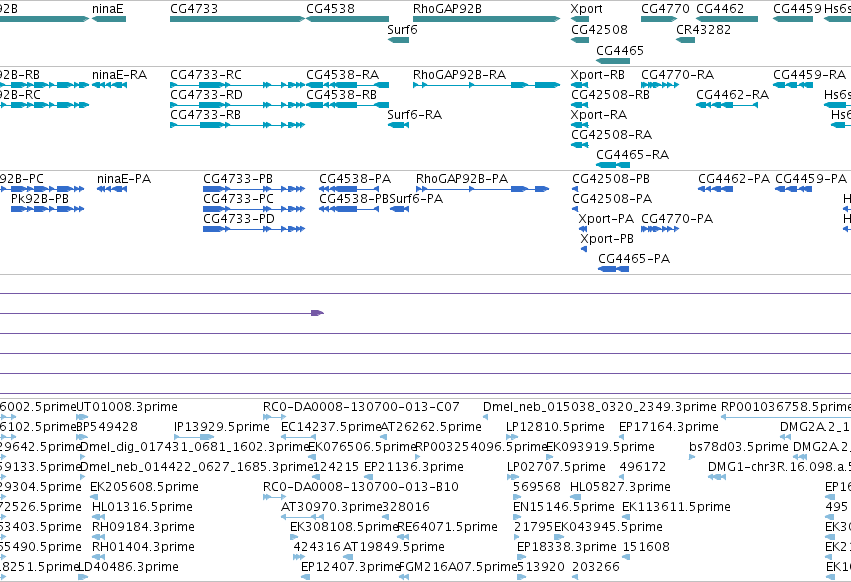Select transcript ninaE-RA
Image resolution: width=851 pixels, height=582 pixels.
[109, 85]
